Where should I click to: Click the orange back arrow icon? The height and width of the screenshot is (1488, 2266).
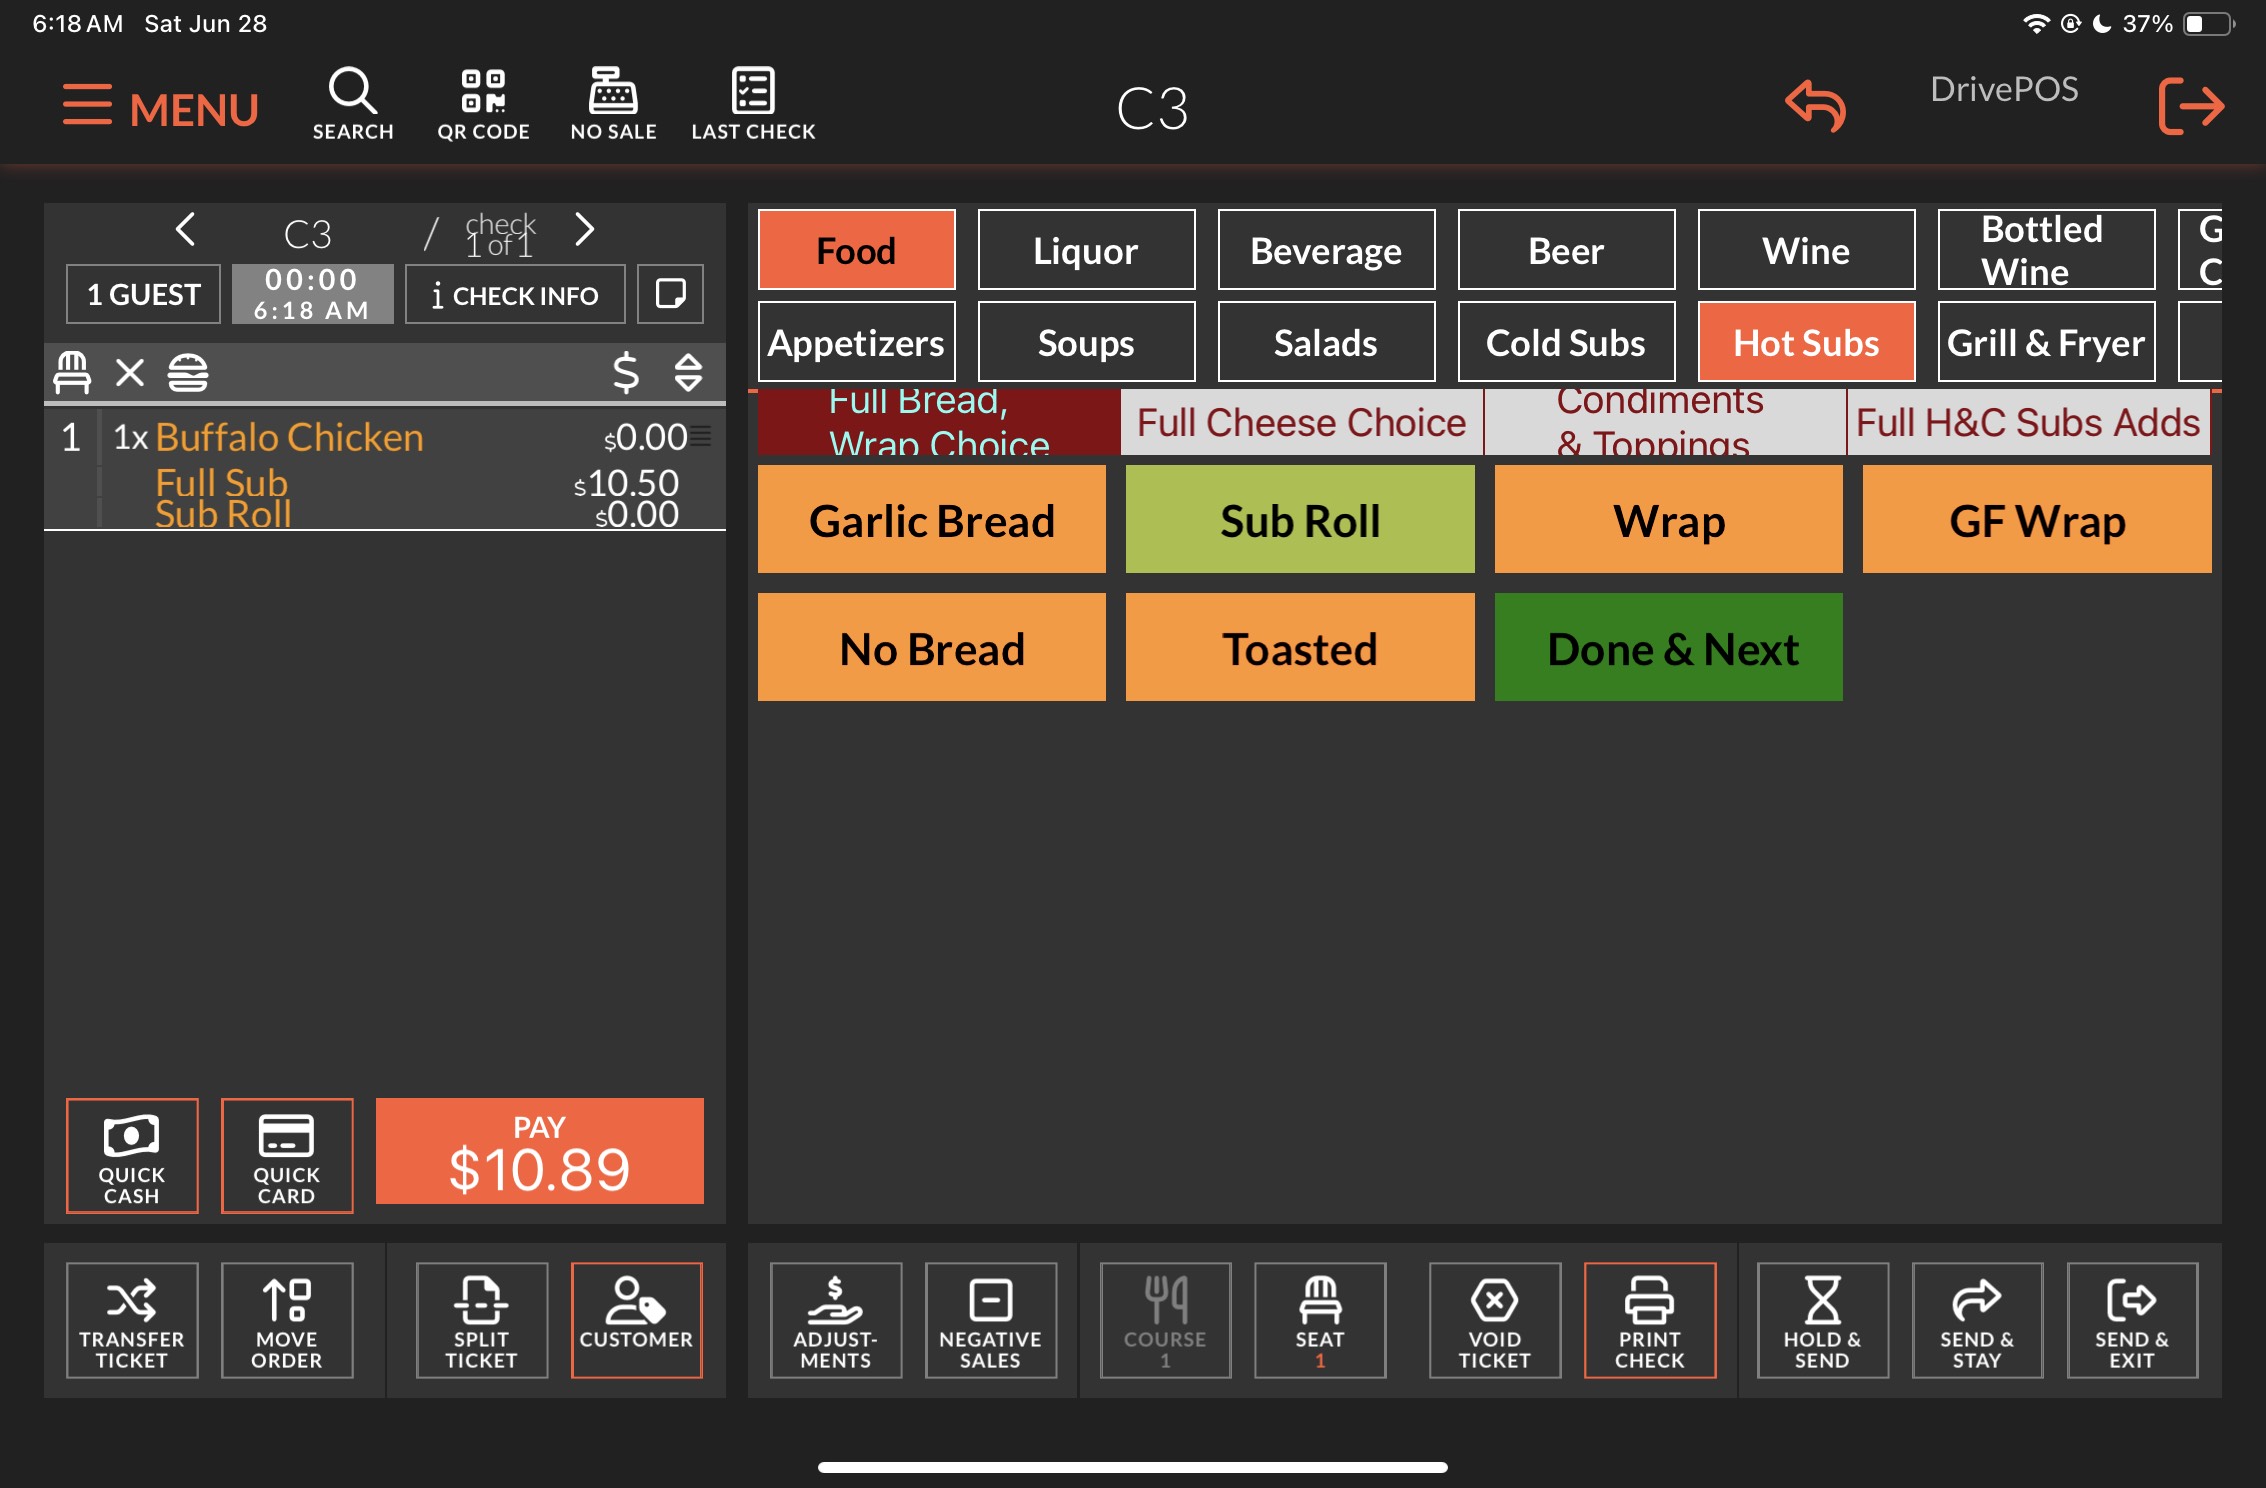tap(1815, 105)
